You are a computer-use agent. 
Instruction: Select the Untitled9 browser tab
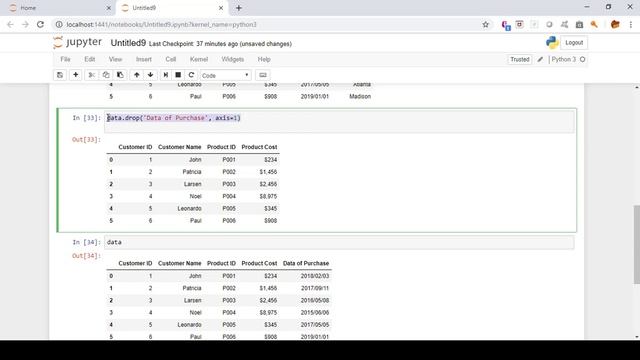[x=171, y=8]
